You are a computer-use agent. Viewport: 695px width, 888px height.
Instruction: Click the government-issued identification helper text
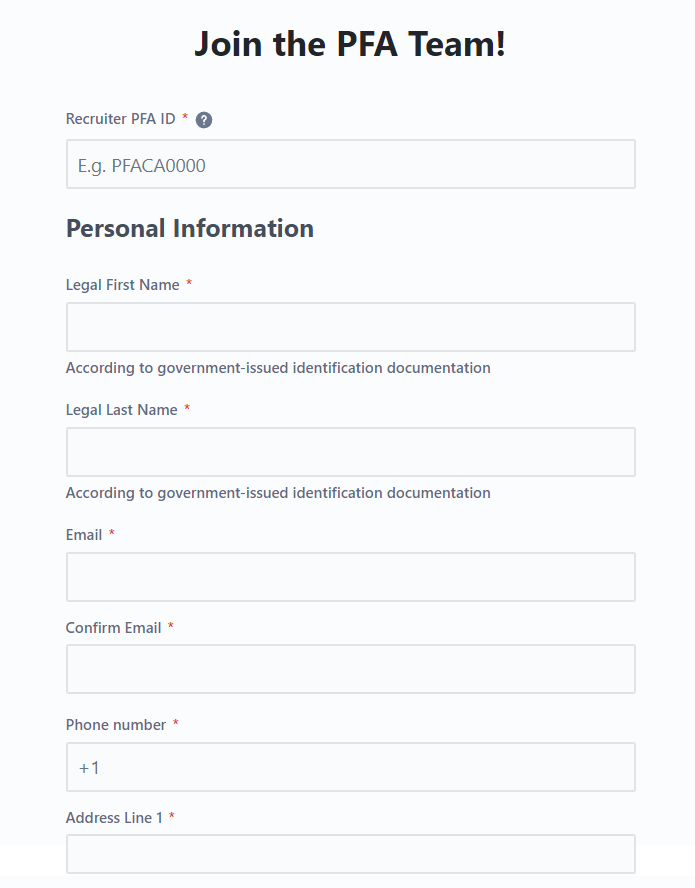click(x=278, y=368)
